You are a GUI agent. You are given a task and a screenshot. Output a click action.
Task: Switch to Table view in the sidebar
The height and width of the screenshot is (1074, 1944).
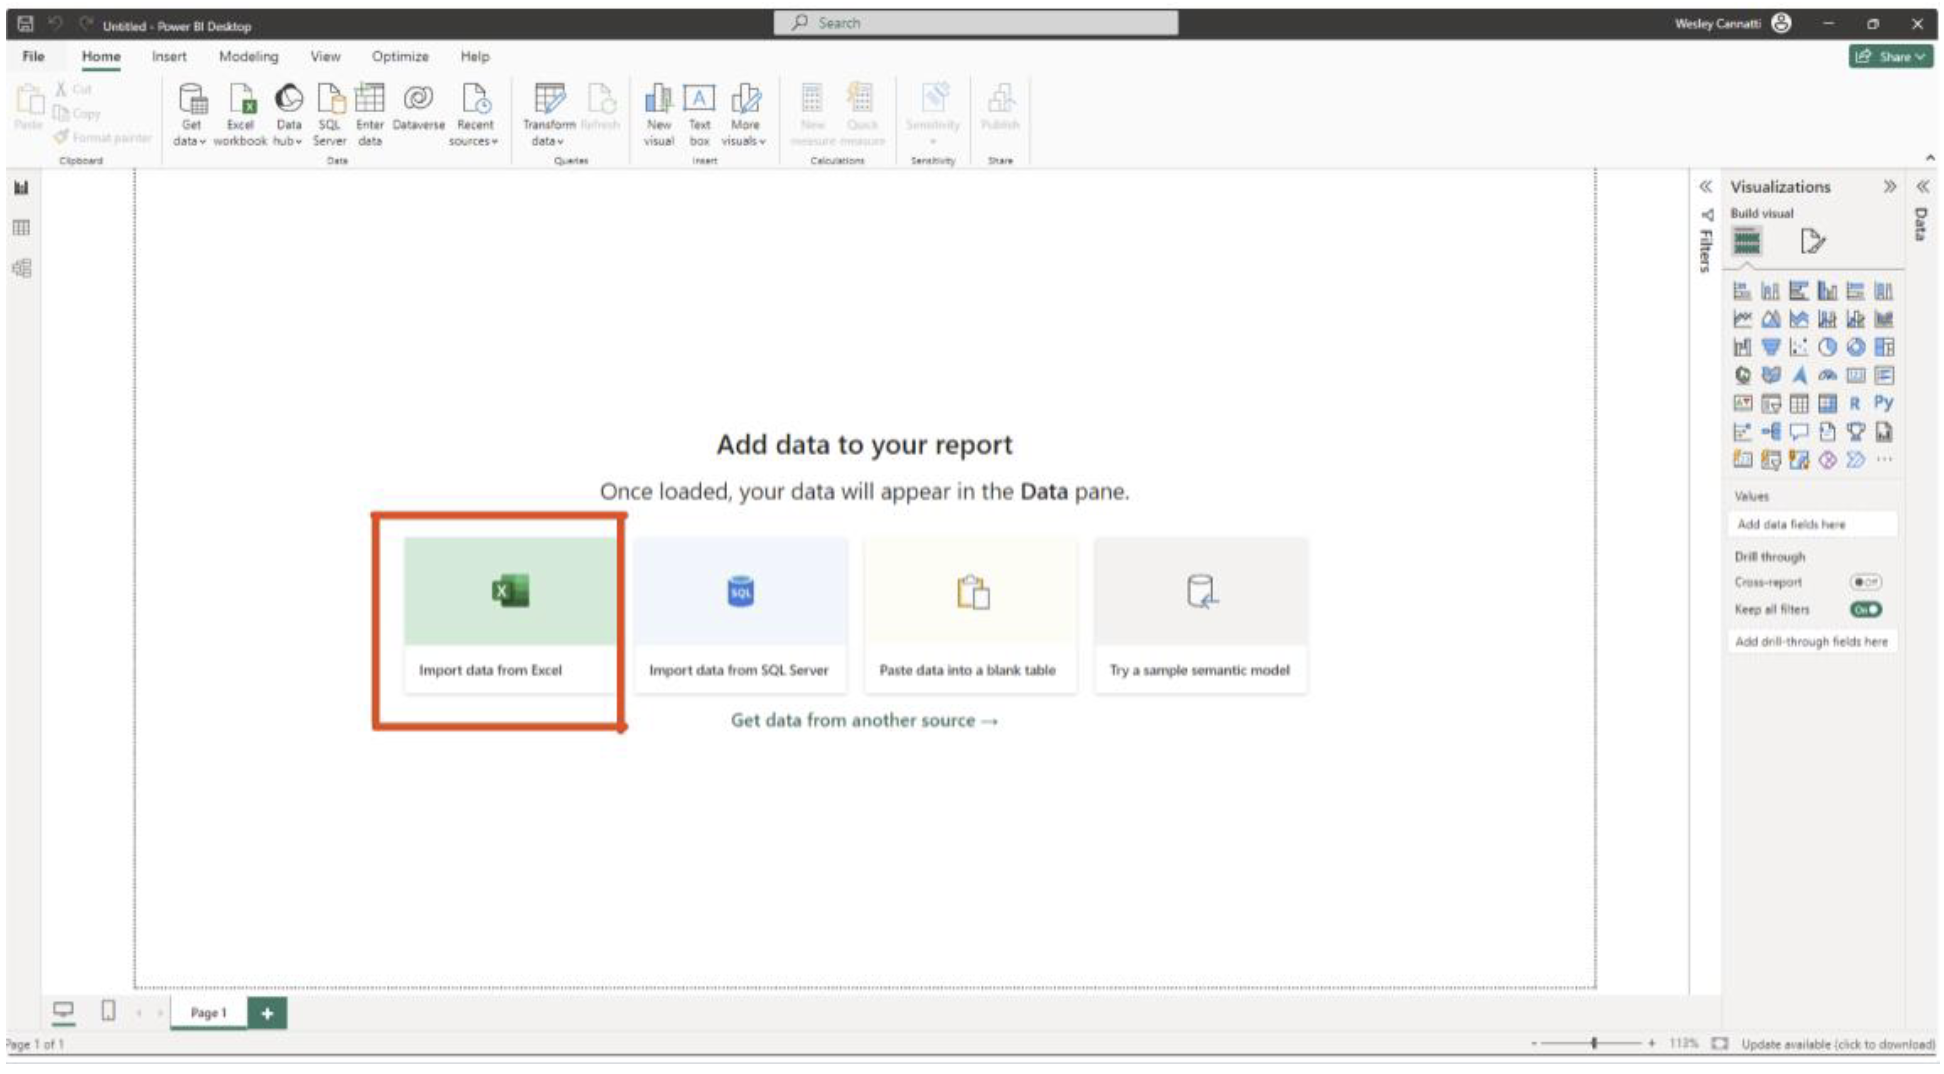point(20,227)
